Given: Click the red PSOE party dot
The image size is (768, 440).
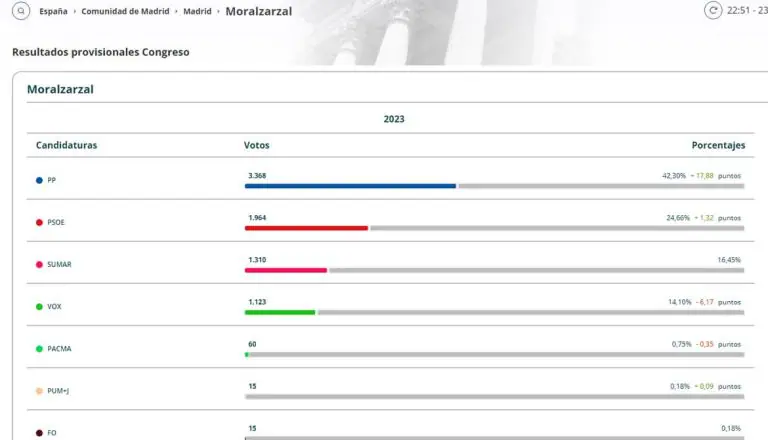Looking at the screenshot, I should pyautogui.click(x=39, y=222).
